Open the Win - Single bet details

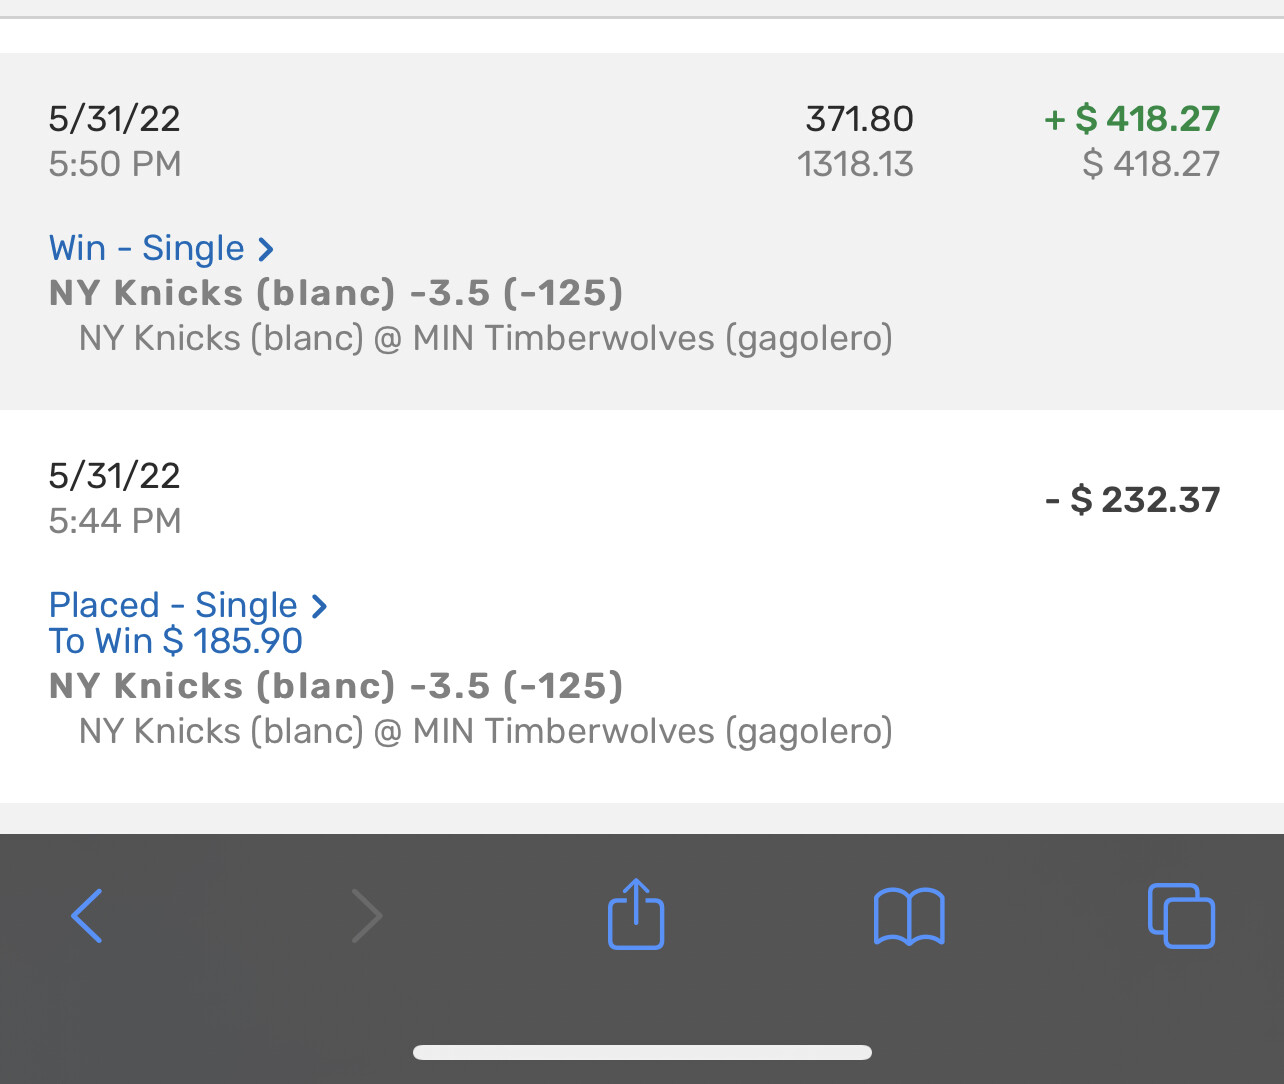point(147,248)
